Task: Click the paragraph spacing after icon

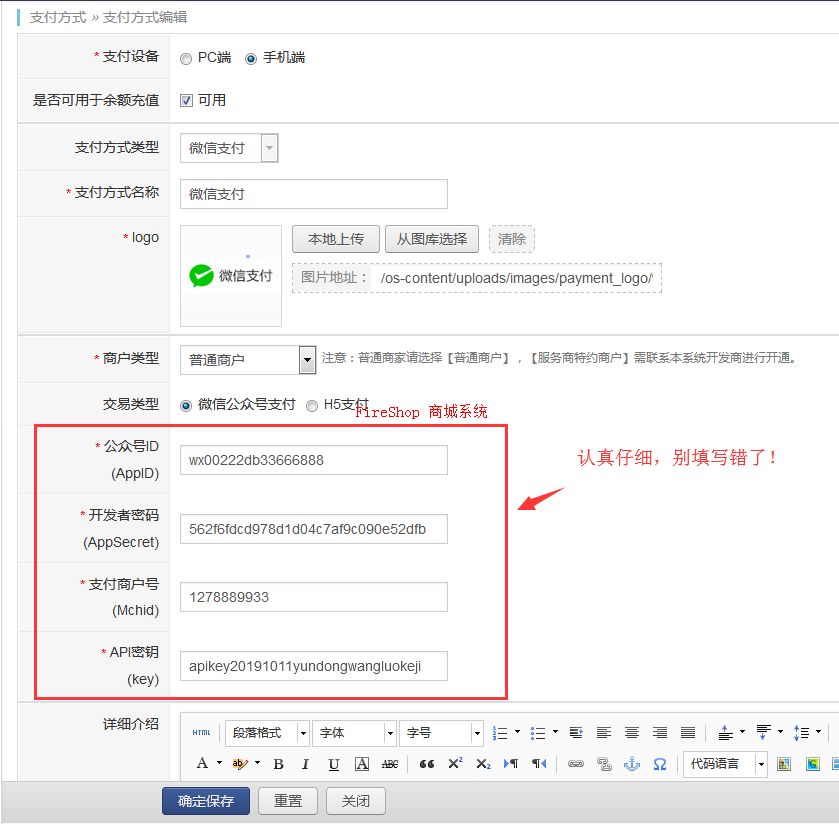Action: [764, 732]
